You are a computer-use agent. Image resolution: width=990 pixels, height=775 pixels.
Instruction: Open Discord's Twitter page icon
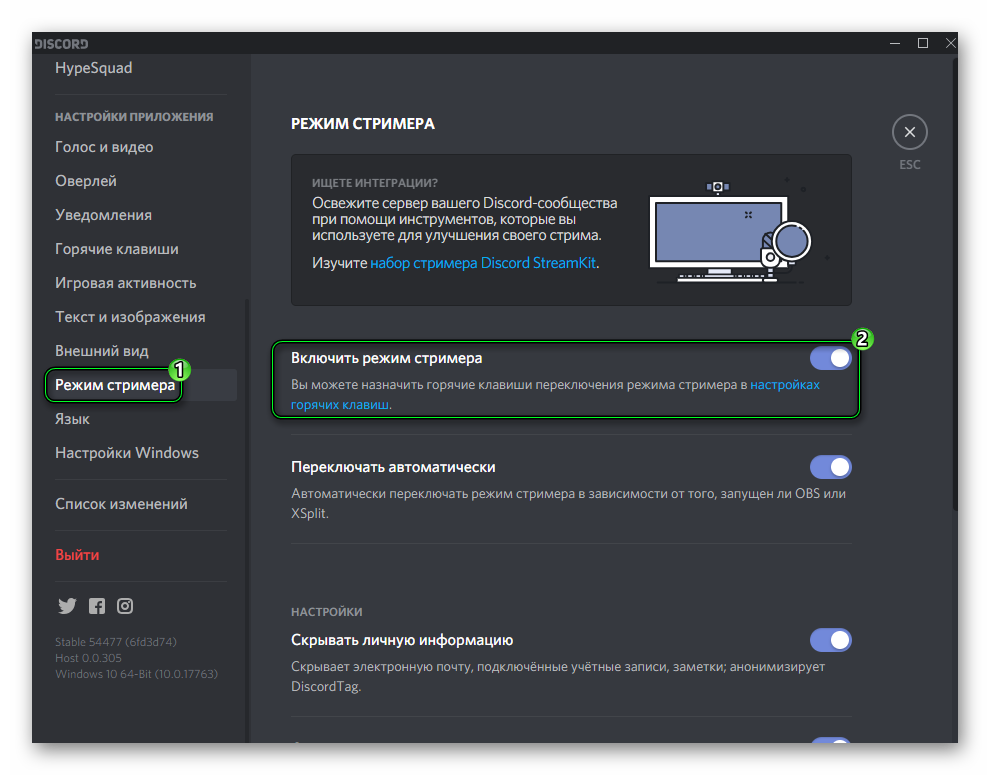(x=67, y=606)
